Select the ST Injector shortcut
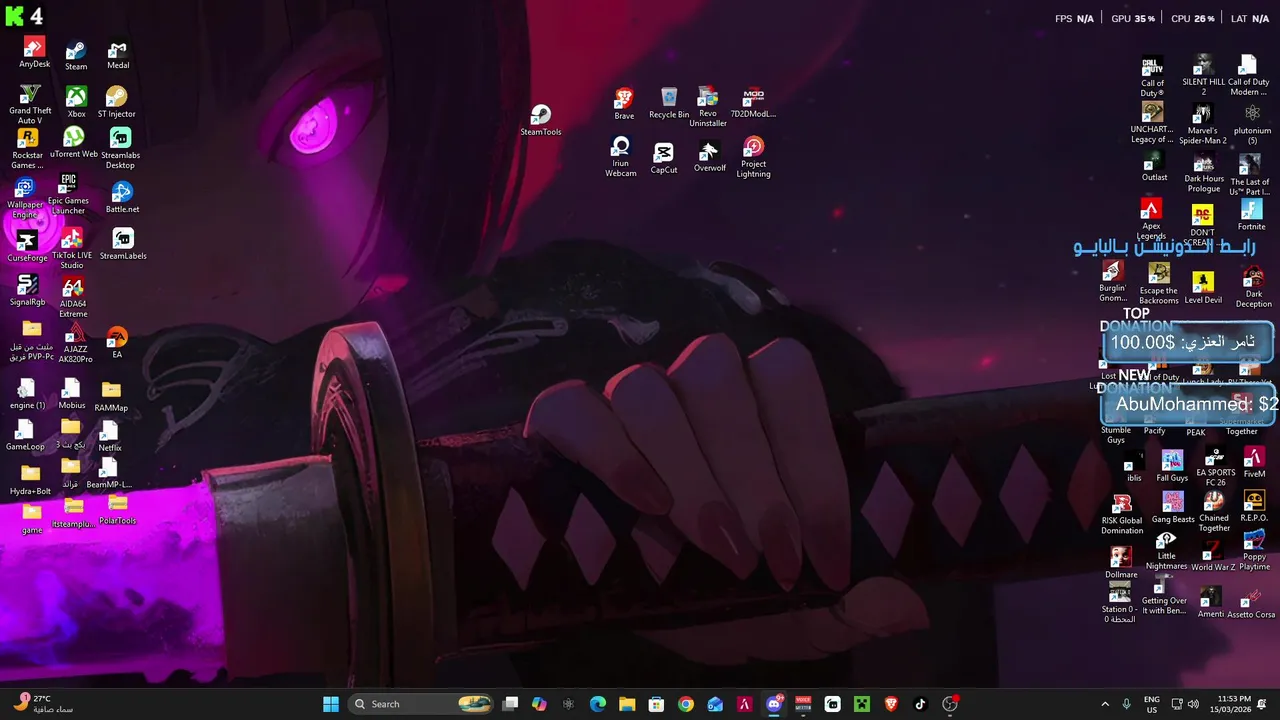The height and width of the screenshot is (720, 1280). pyautogui.click(x=116, y=103)
